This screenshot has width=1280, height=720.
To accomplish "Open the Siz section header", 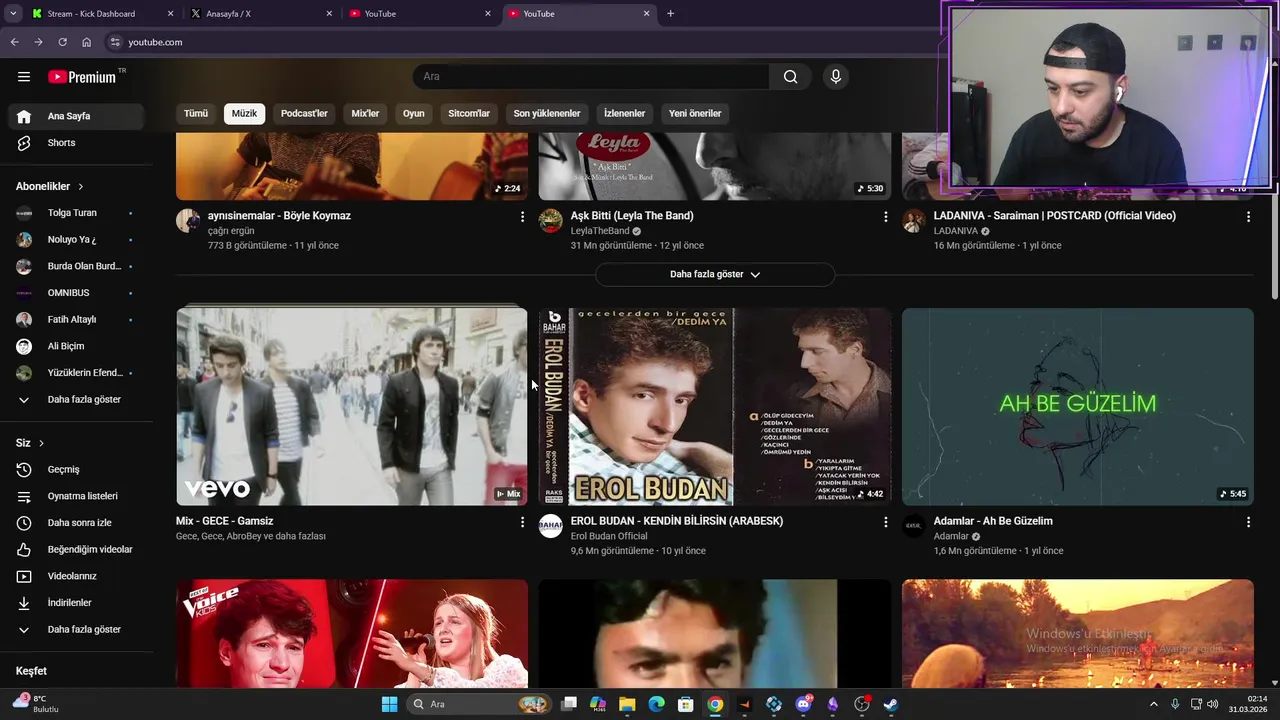I will point(30,443).
